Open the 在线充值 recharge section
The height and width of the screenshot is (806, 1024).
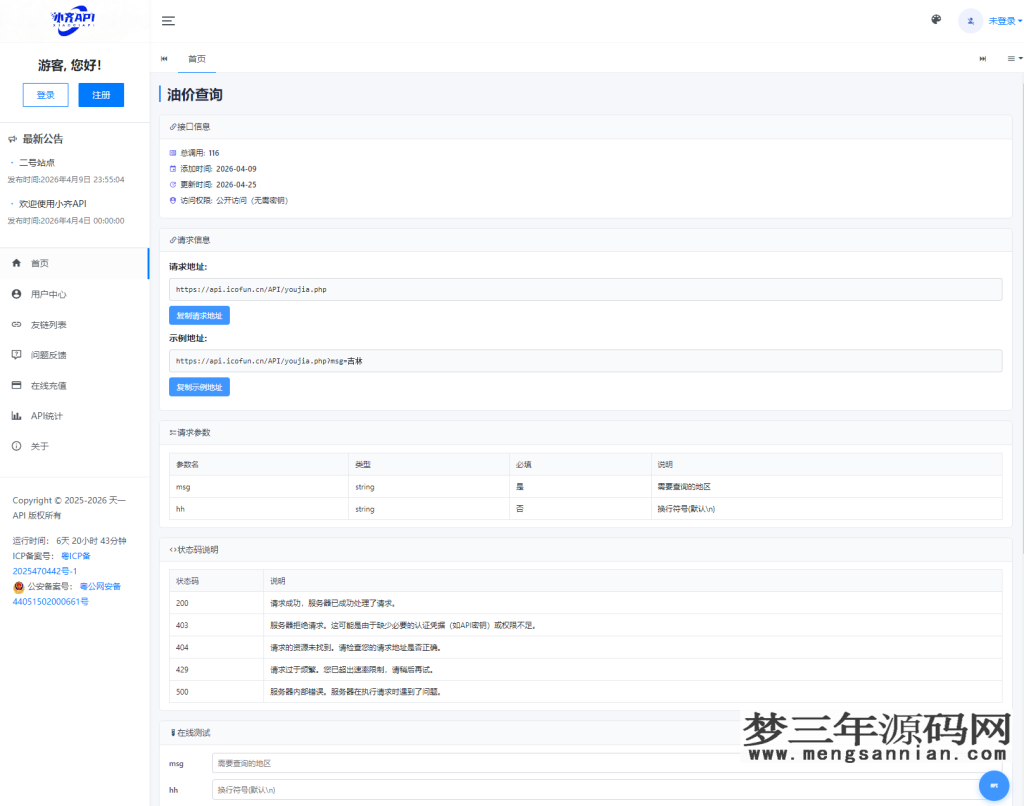click(45, 385)
